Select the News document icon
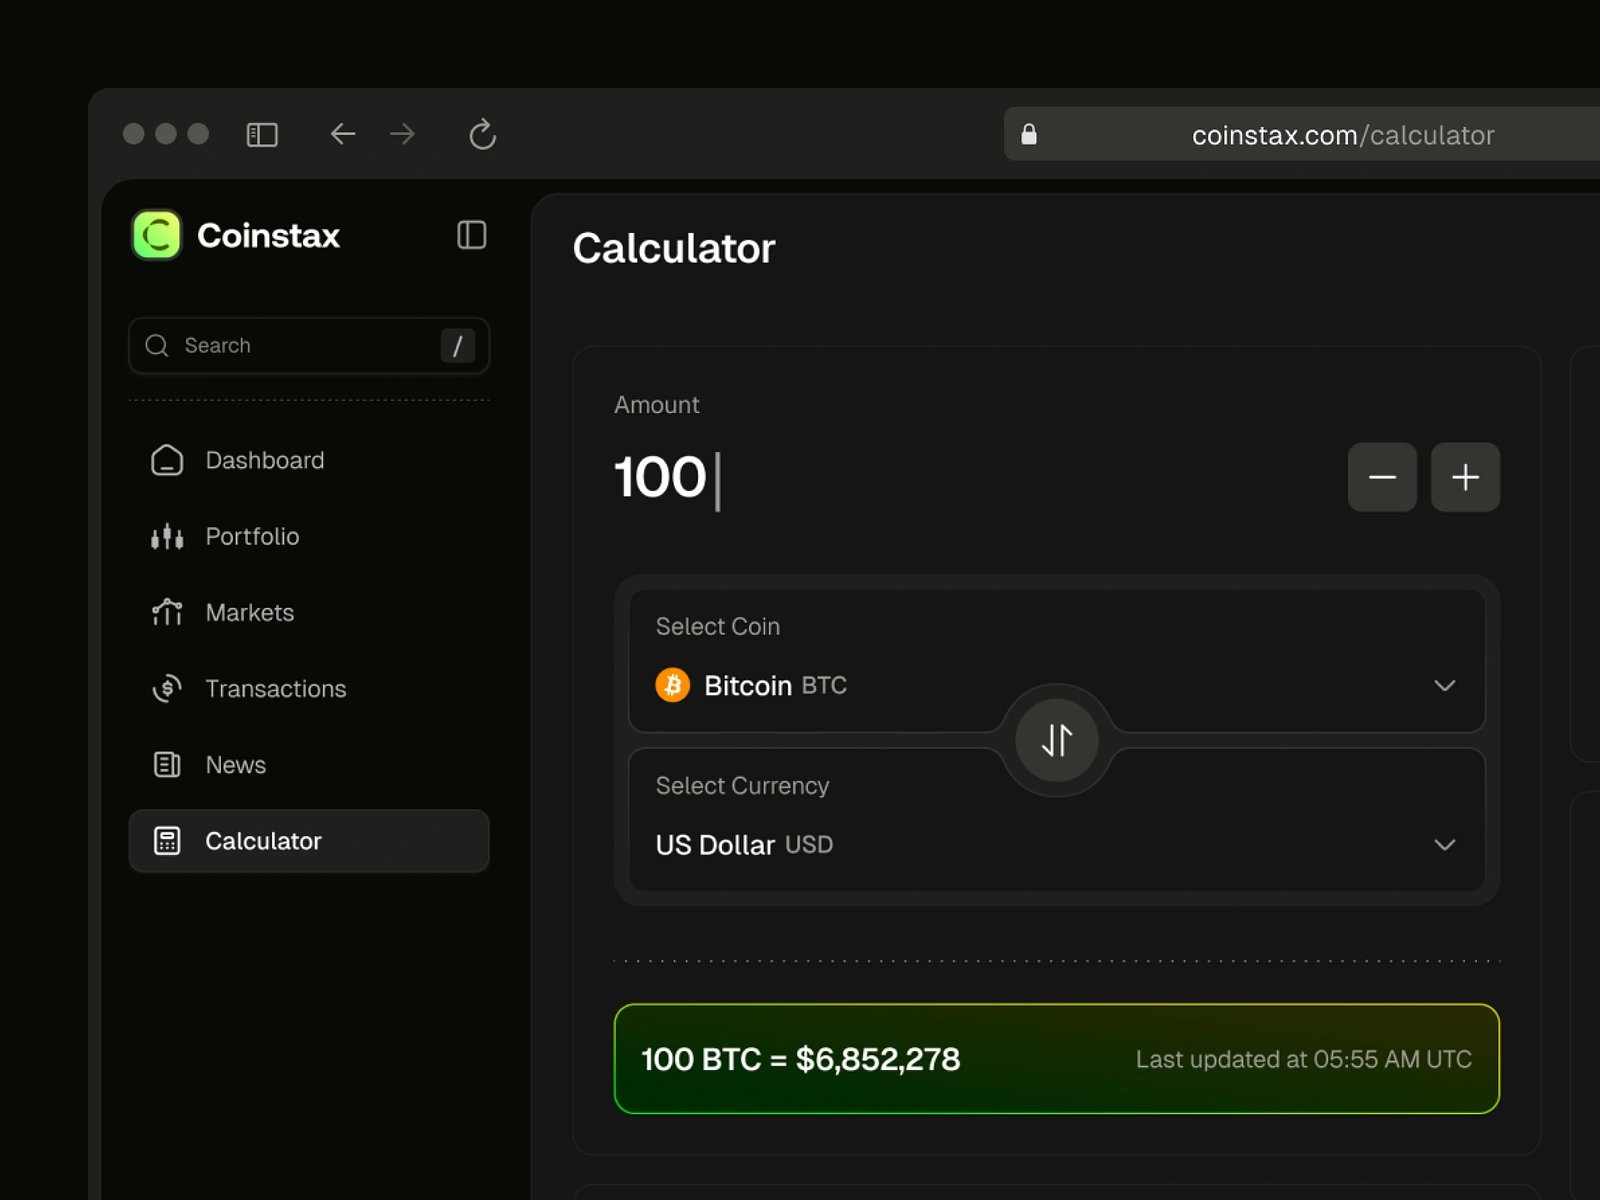The image size is (1600, 1200). coord(166,764)
